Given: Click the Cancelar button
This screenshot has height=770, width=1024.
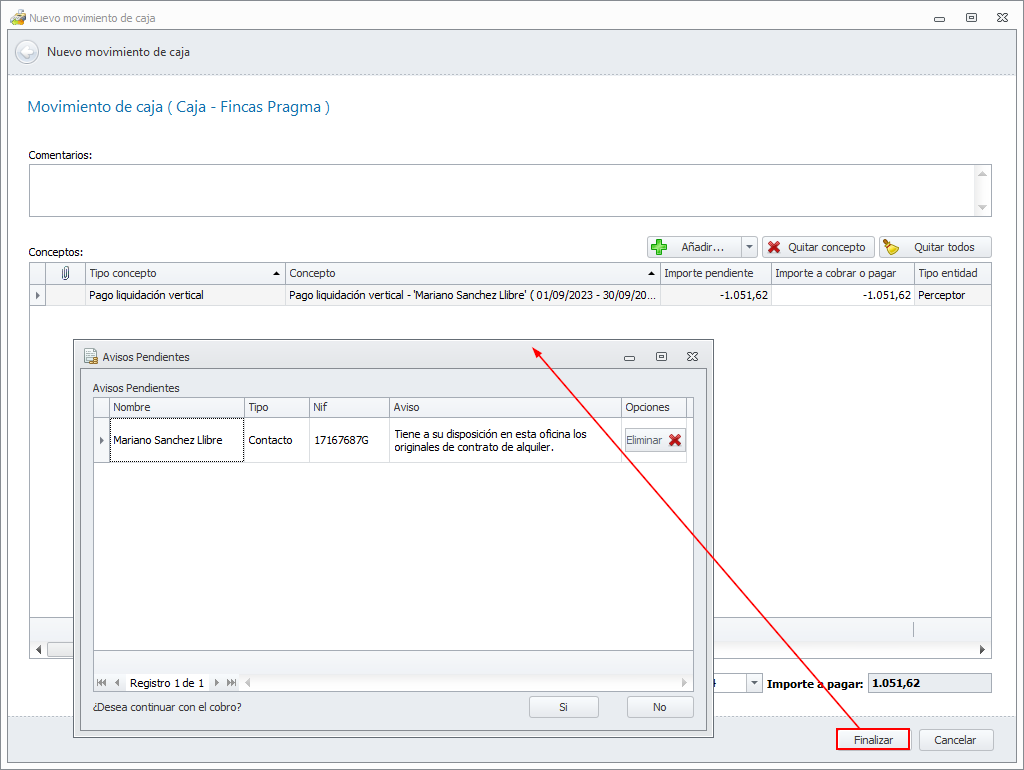Looking at the screenshot, I should pos(955,740).
